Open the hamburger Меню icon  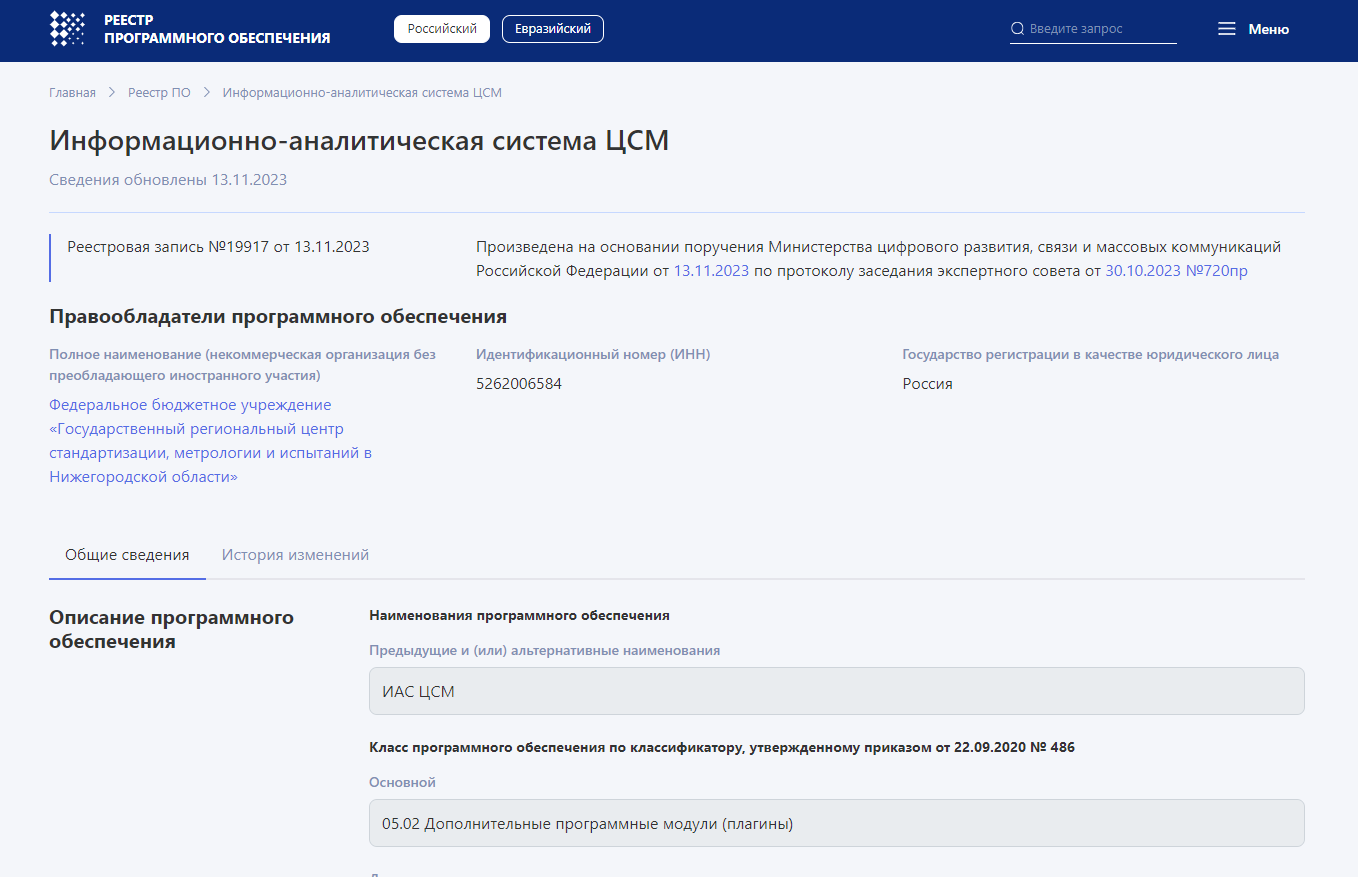pos(1227,29)
